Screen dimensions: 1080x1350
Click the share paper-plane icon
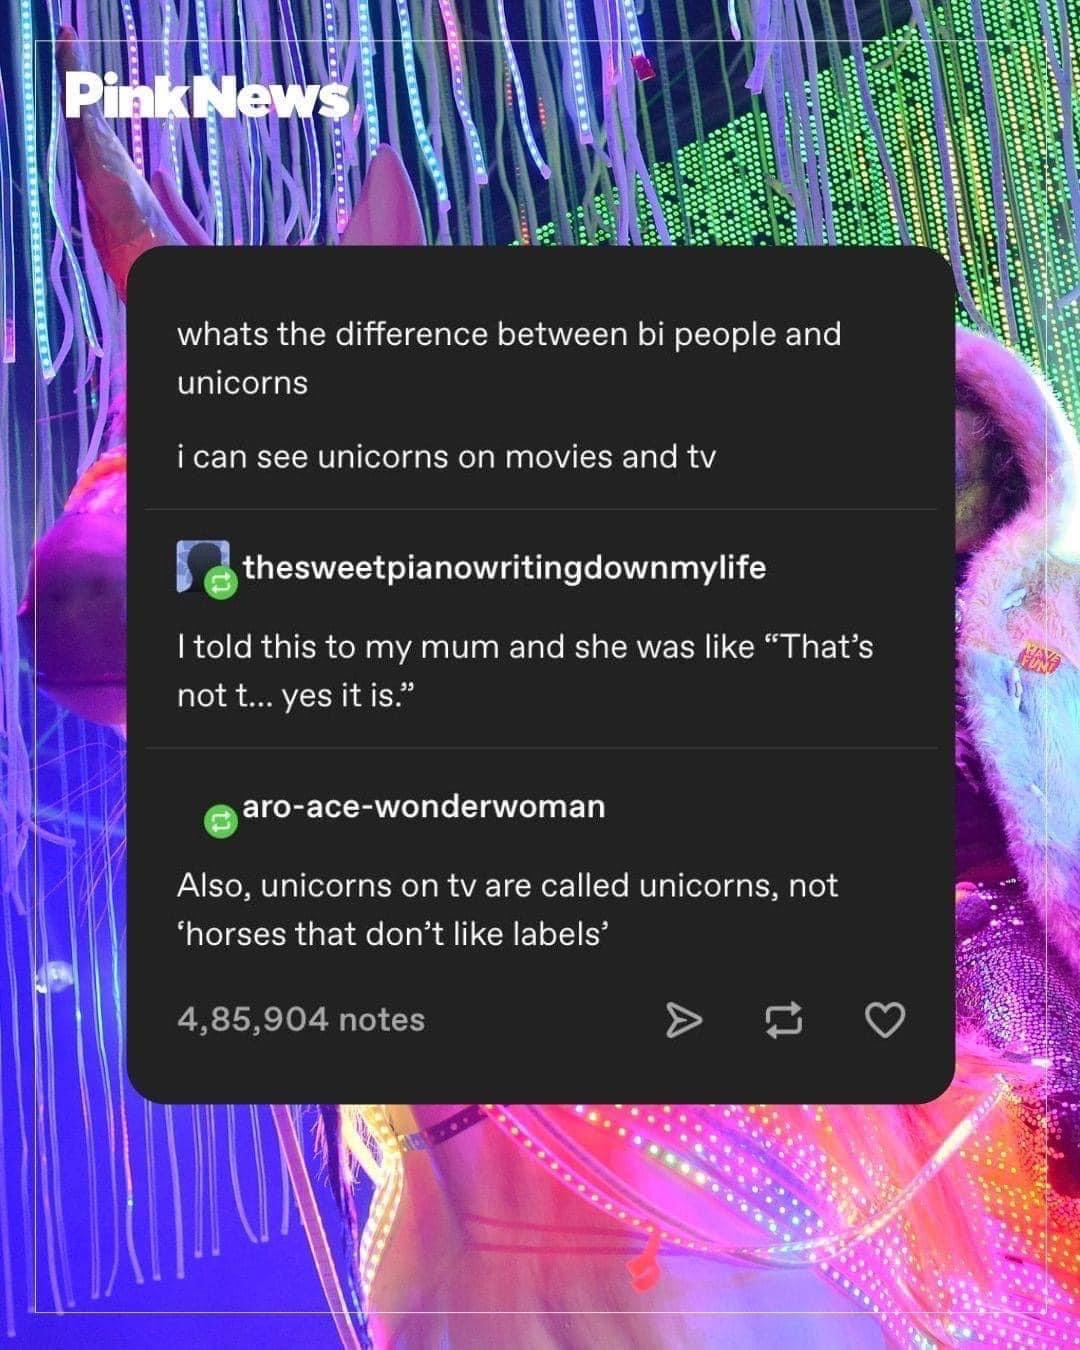coord(684,1020)
